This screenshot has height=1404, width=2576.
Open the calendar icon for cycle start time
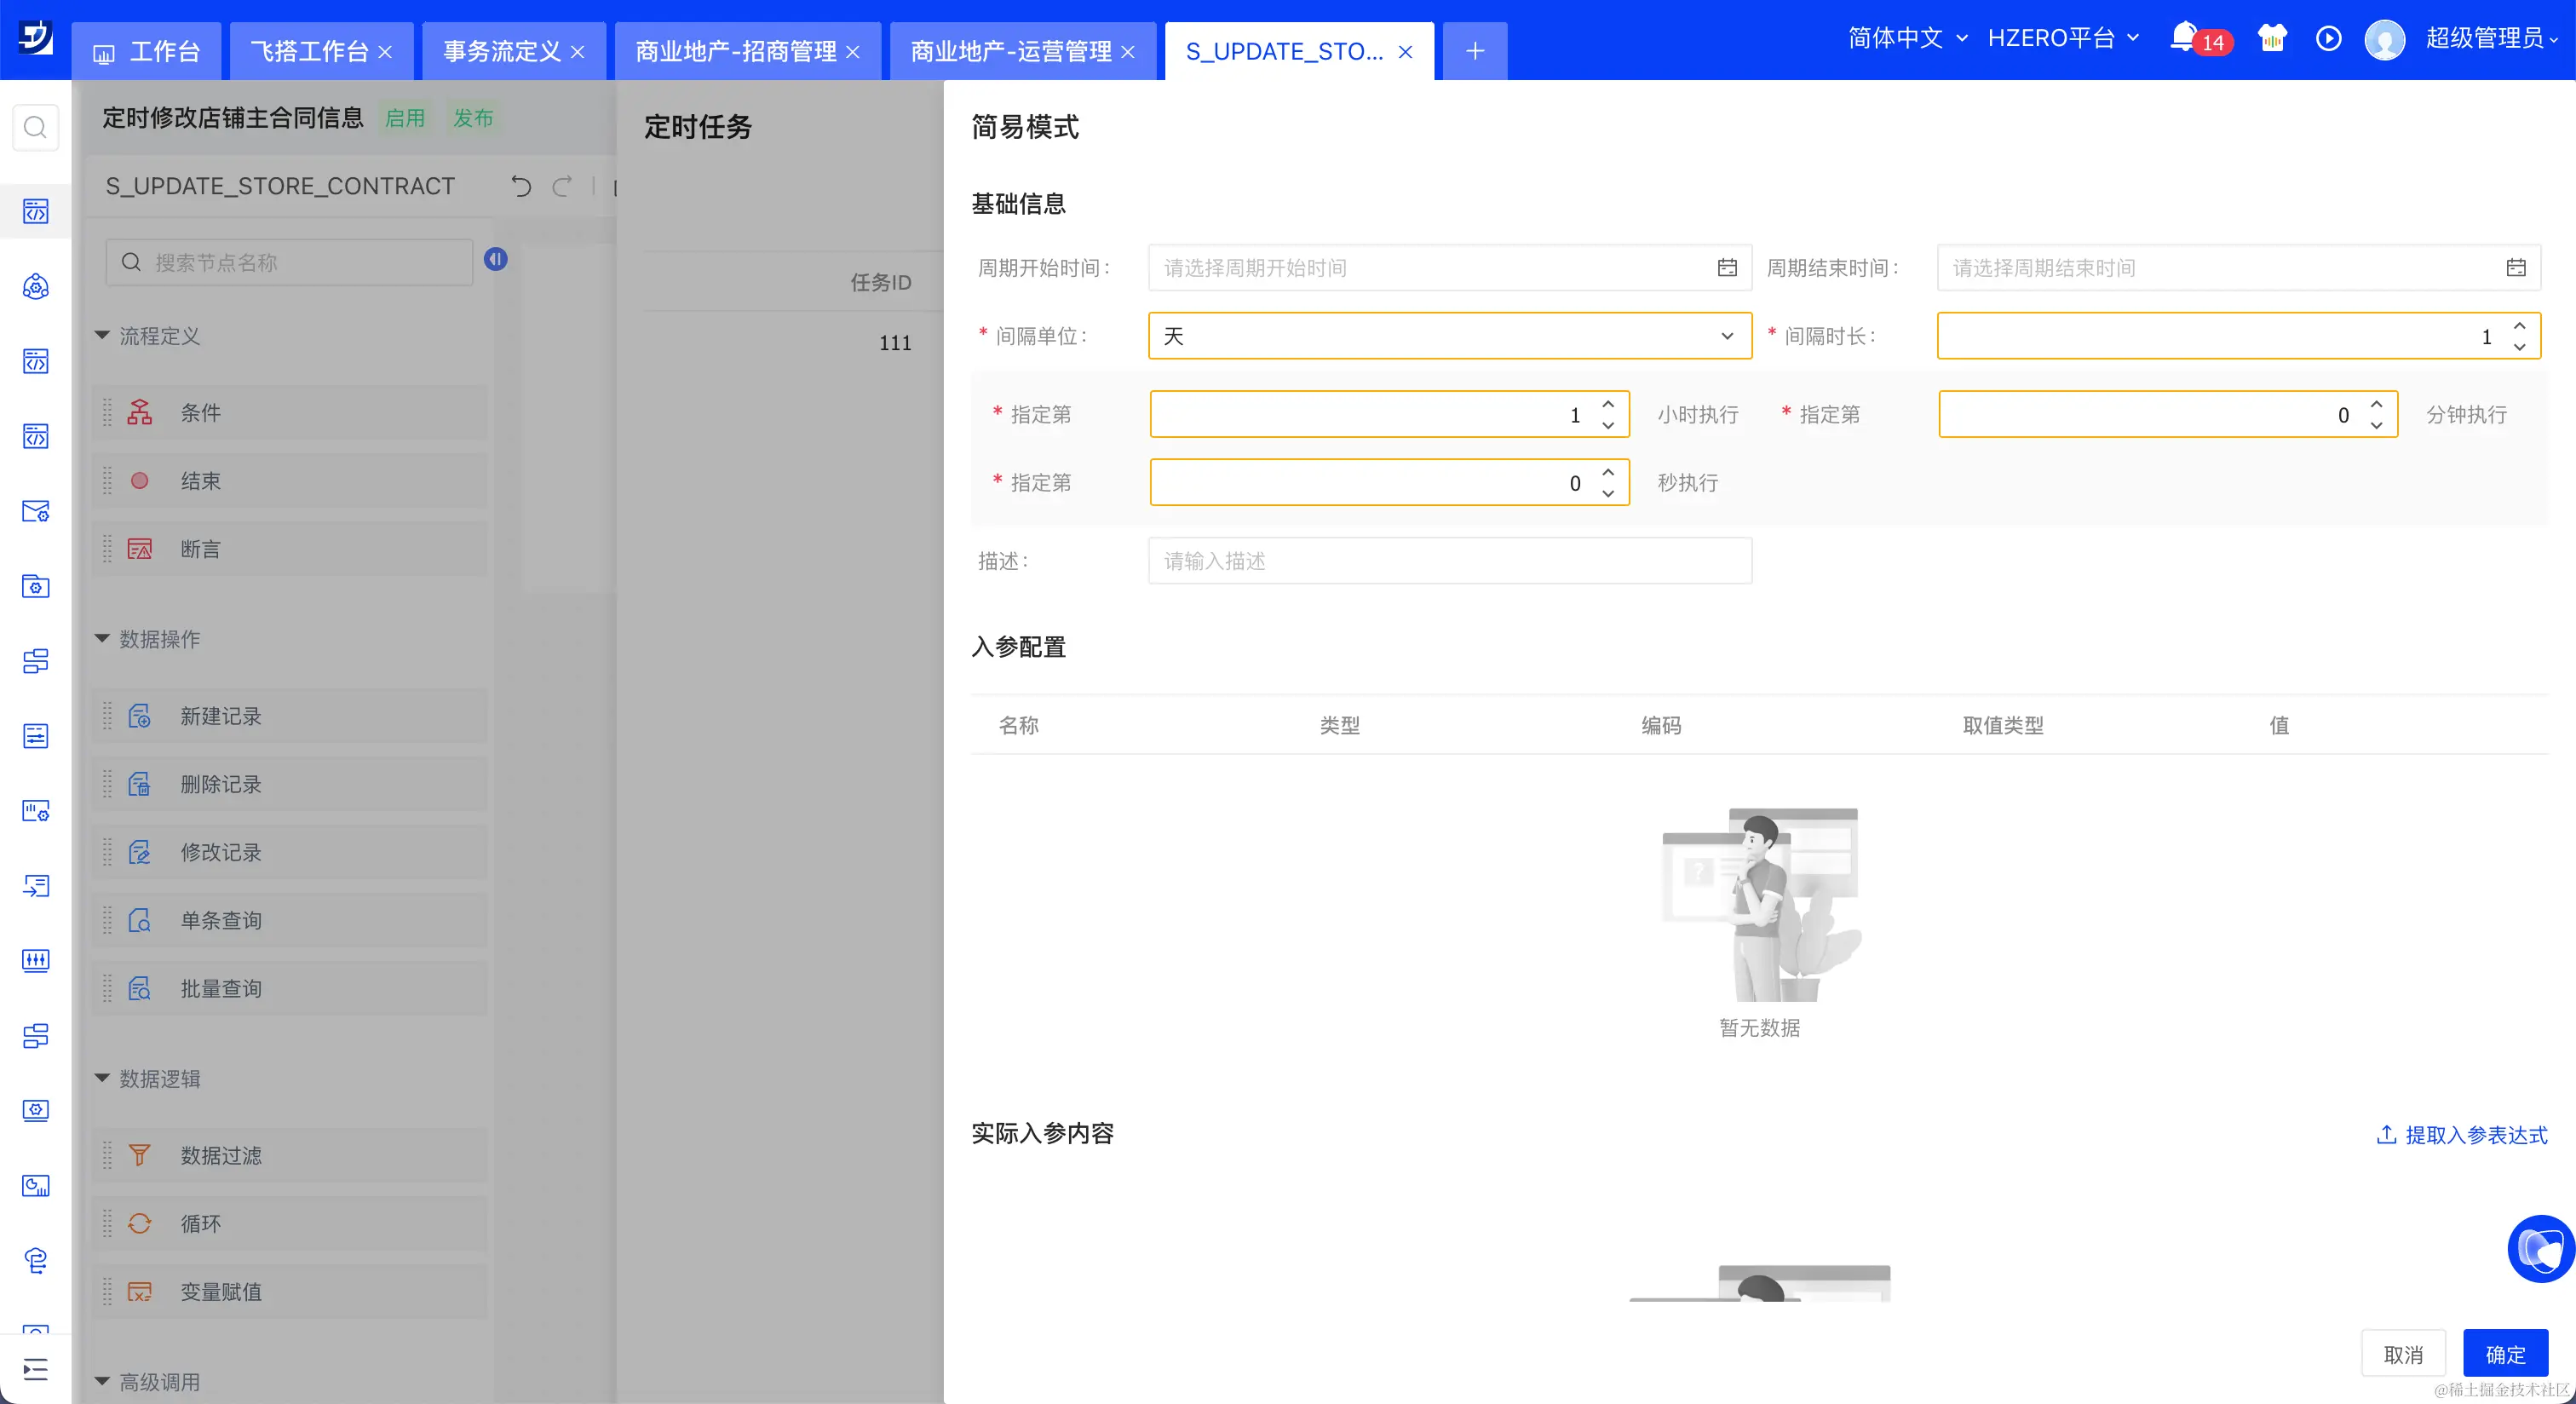tap(1727, 268)
